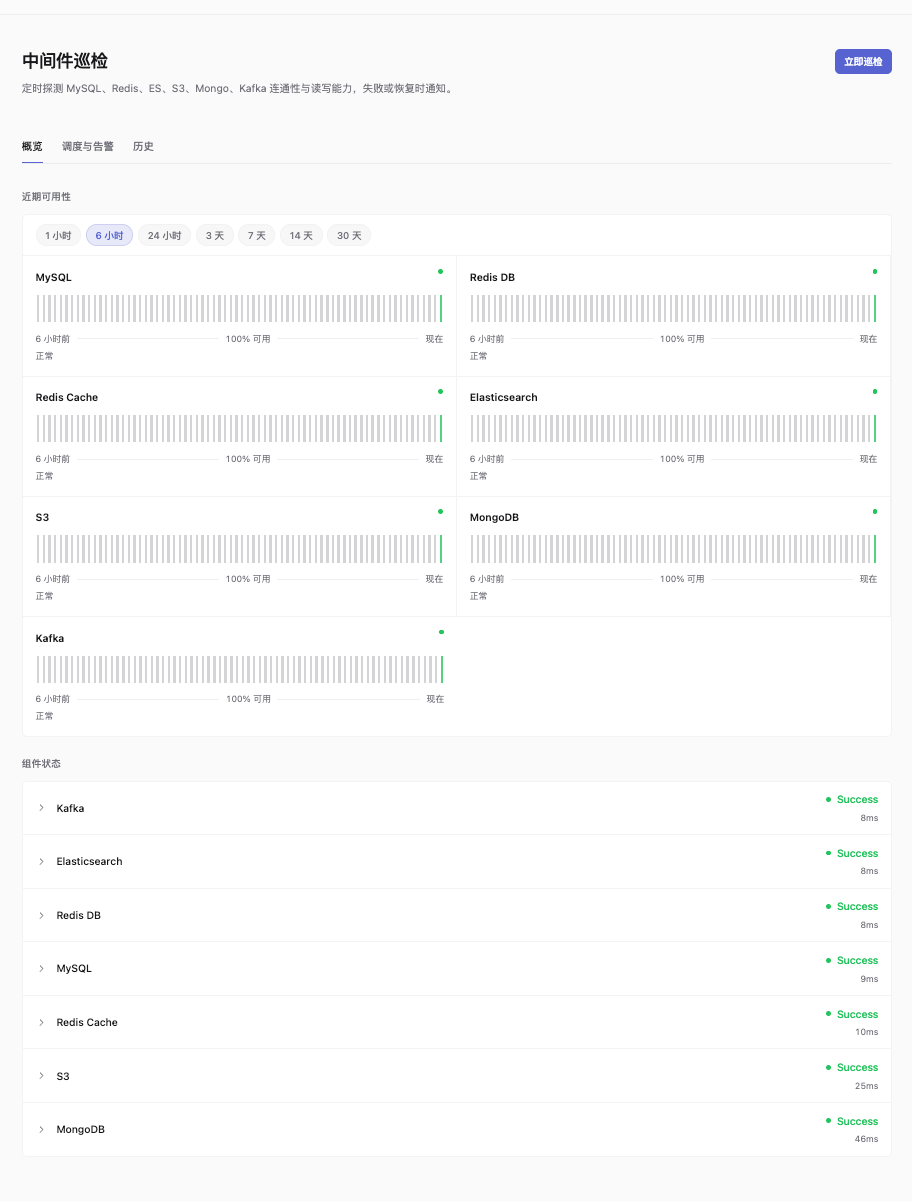Click the MongoDB availability bar chart
912x1201 pixels.
(x=673, y=548)
